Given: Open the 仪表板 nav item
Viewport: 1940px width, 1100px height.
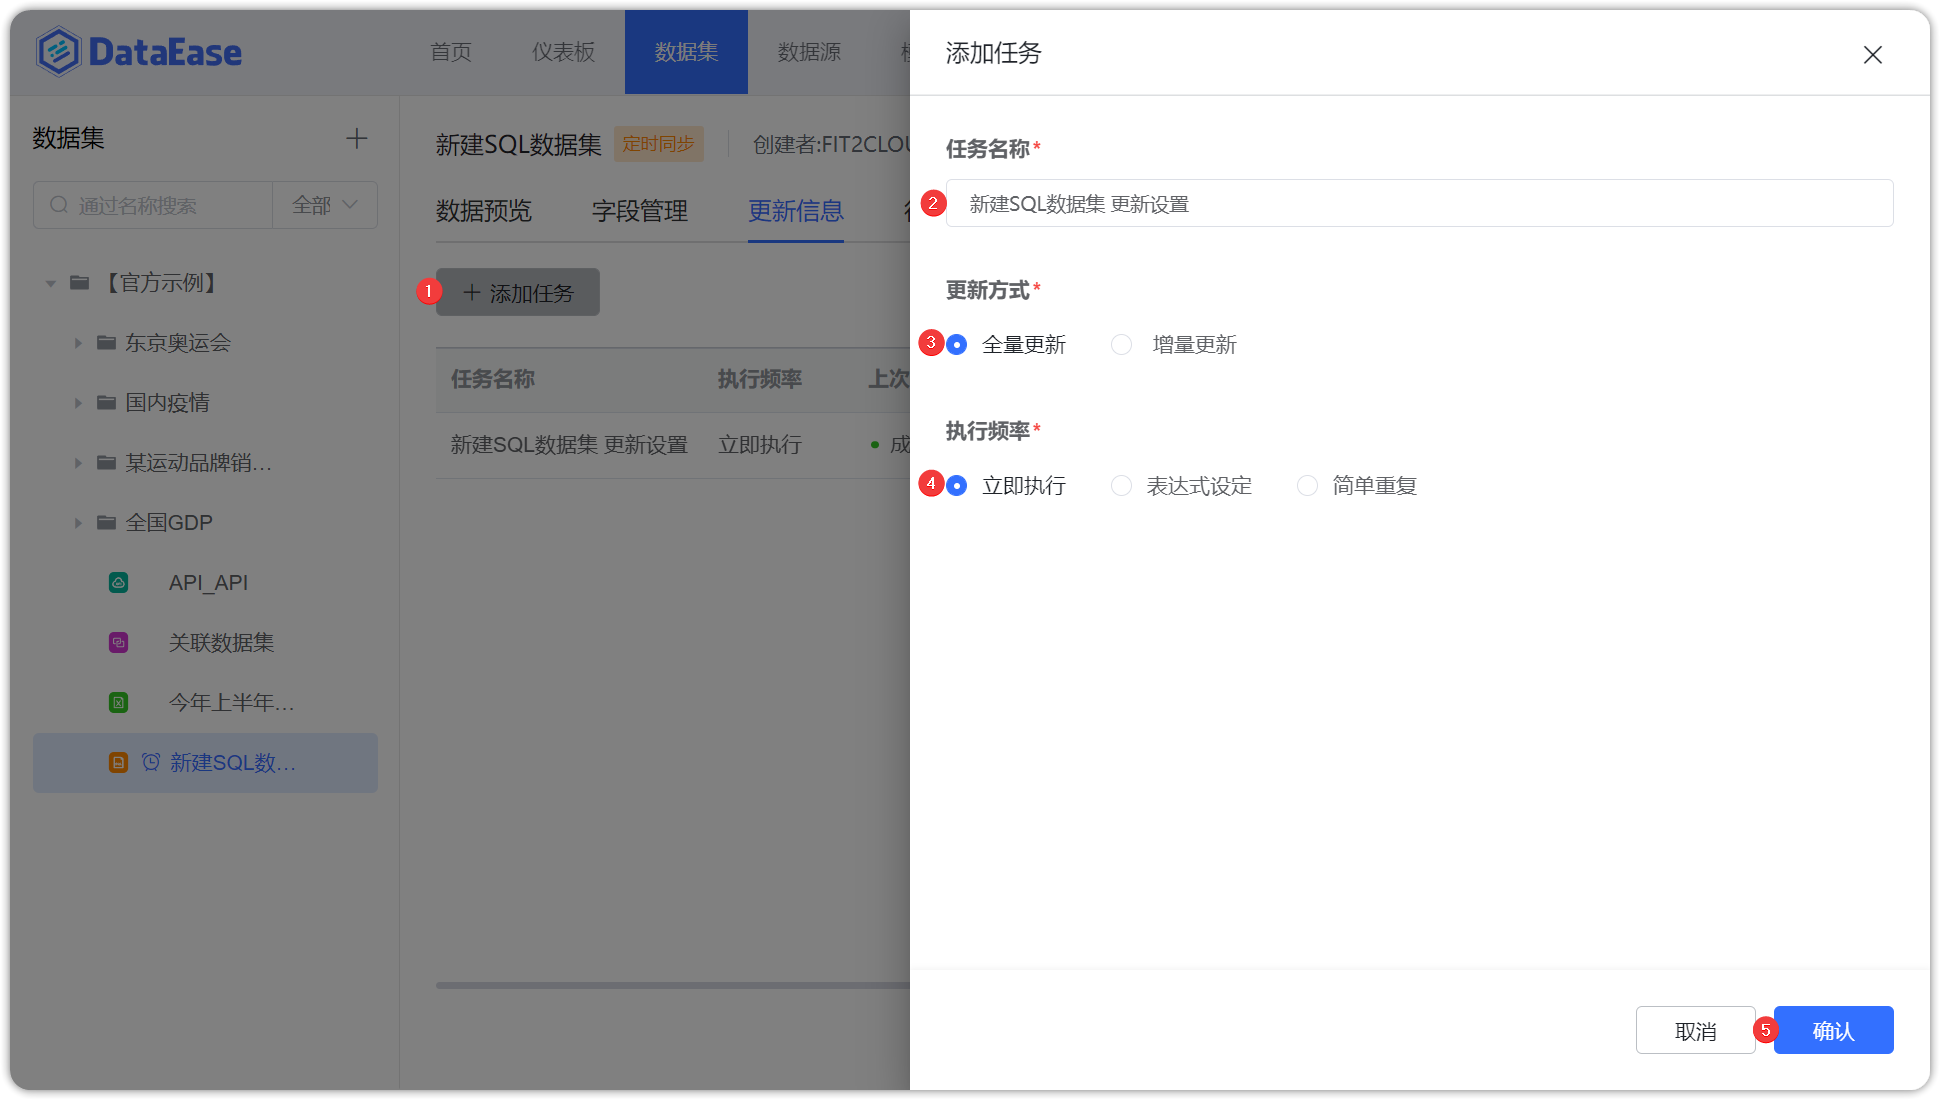Looking at the screenshot, I should pos(563,52).
